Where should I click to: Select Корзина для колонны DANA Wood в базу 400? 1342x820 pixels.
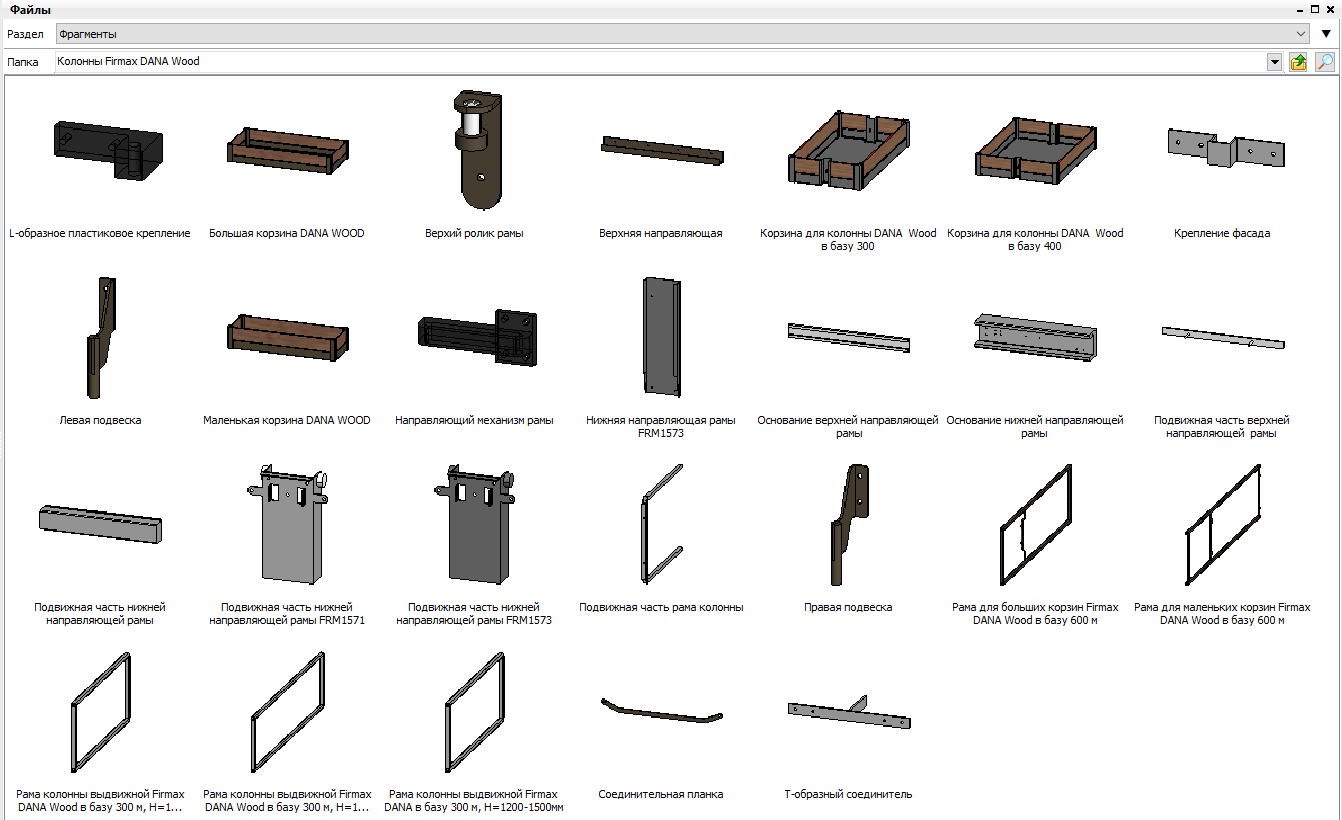click(x=1035, y=150)
